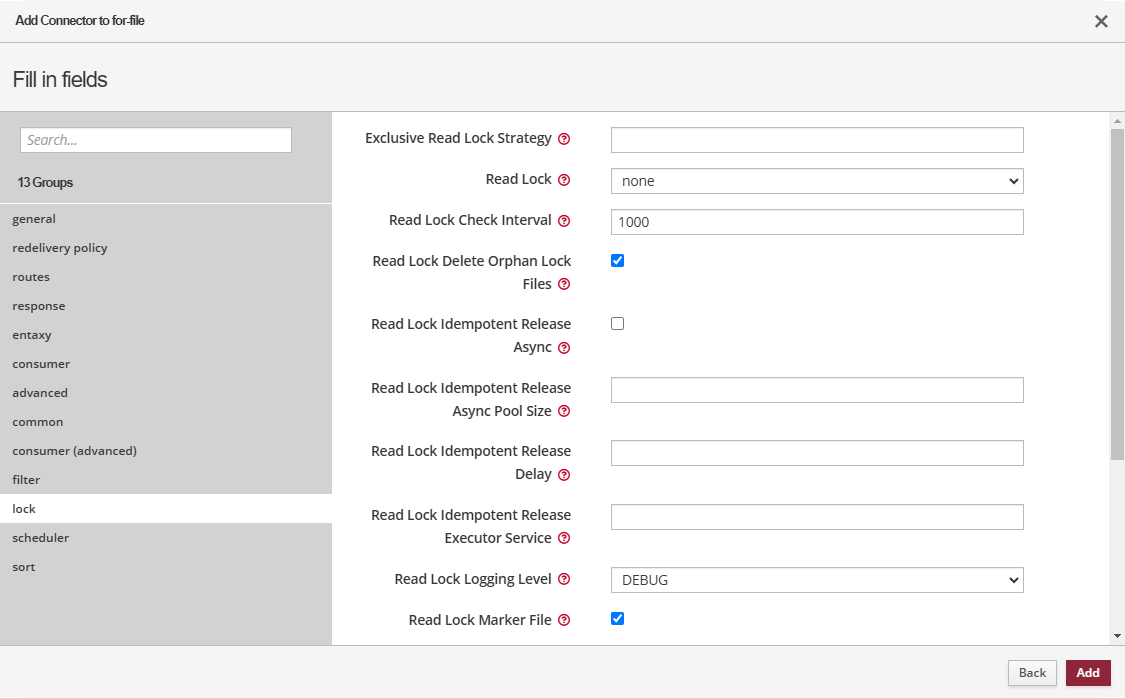Click help icon beside Read Lock Logging Level
1125x698 pixels.
click(x=564, y=579)
